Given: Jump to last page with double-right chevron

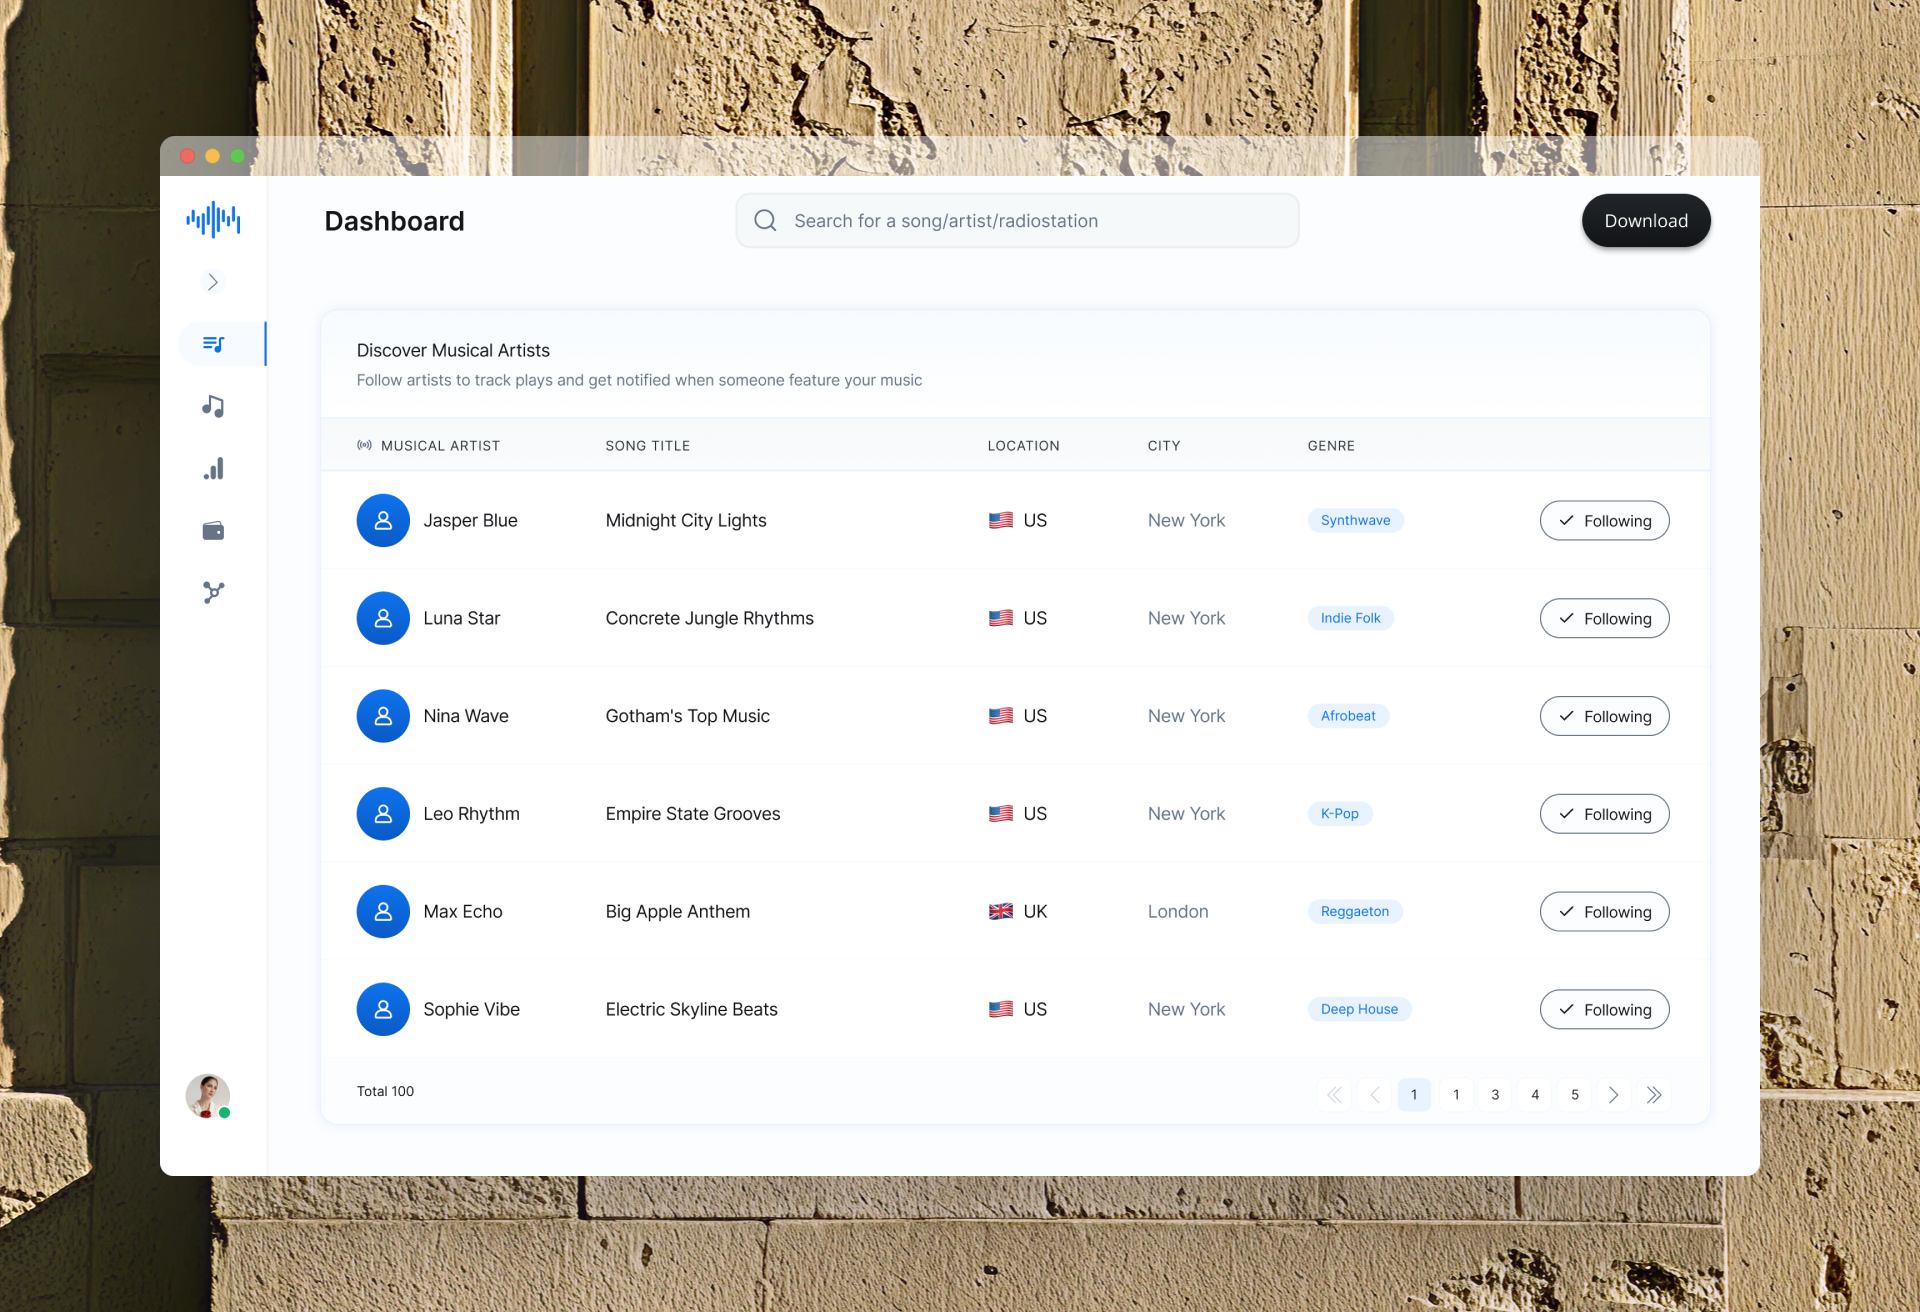Looking at the screenshot, I should (1654, 1095).
